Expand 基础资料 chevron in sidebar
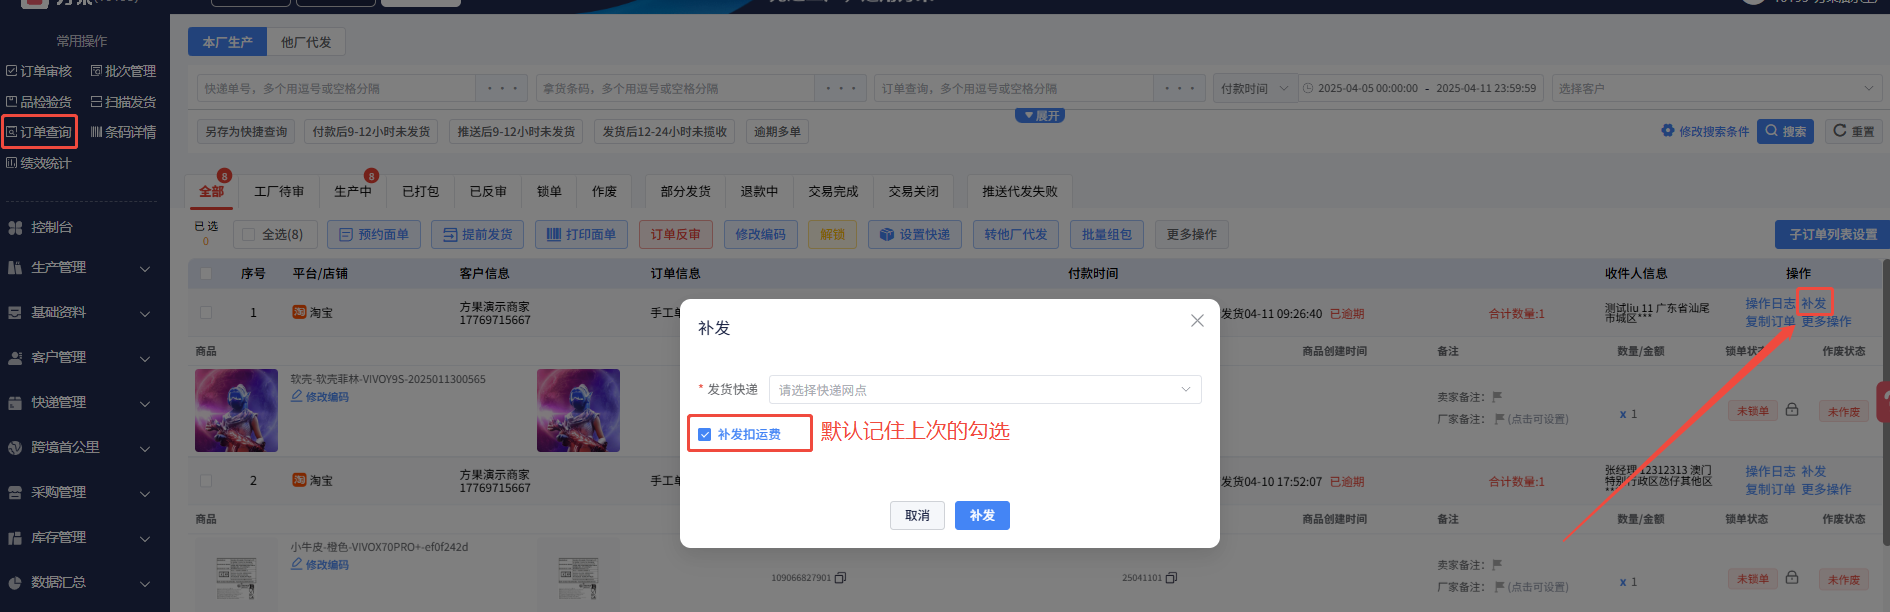1890x612 pixels. pos(145,313)
